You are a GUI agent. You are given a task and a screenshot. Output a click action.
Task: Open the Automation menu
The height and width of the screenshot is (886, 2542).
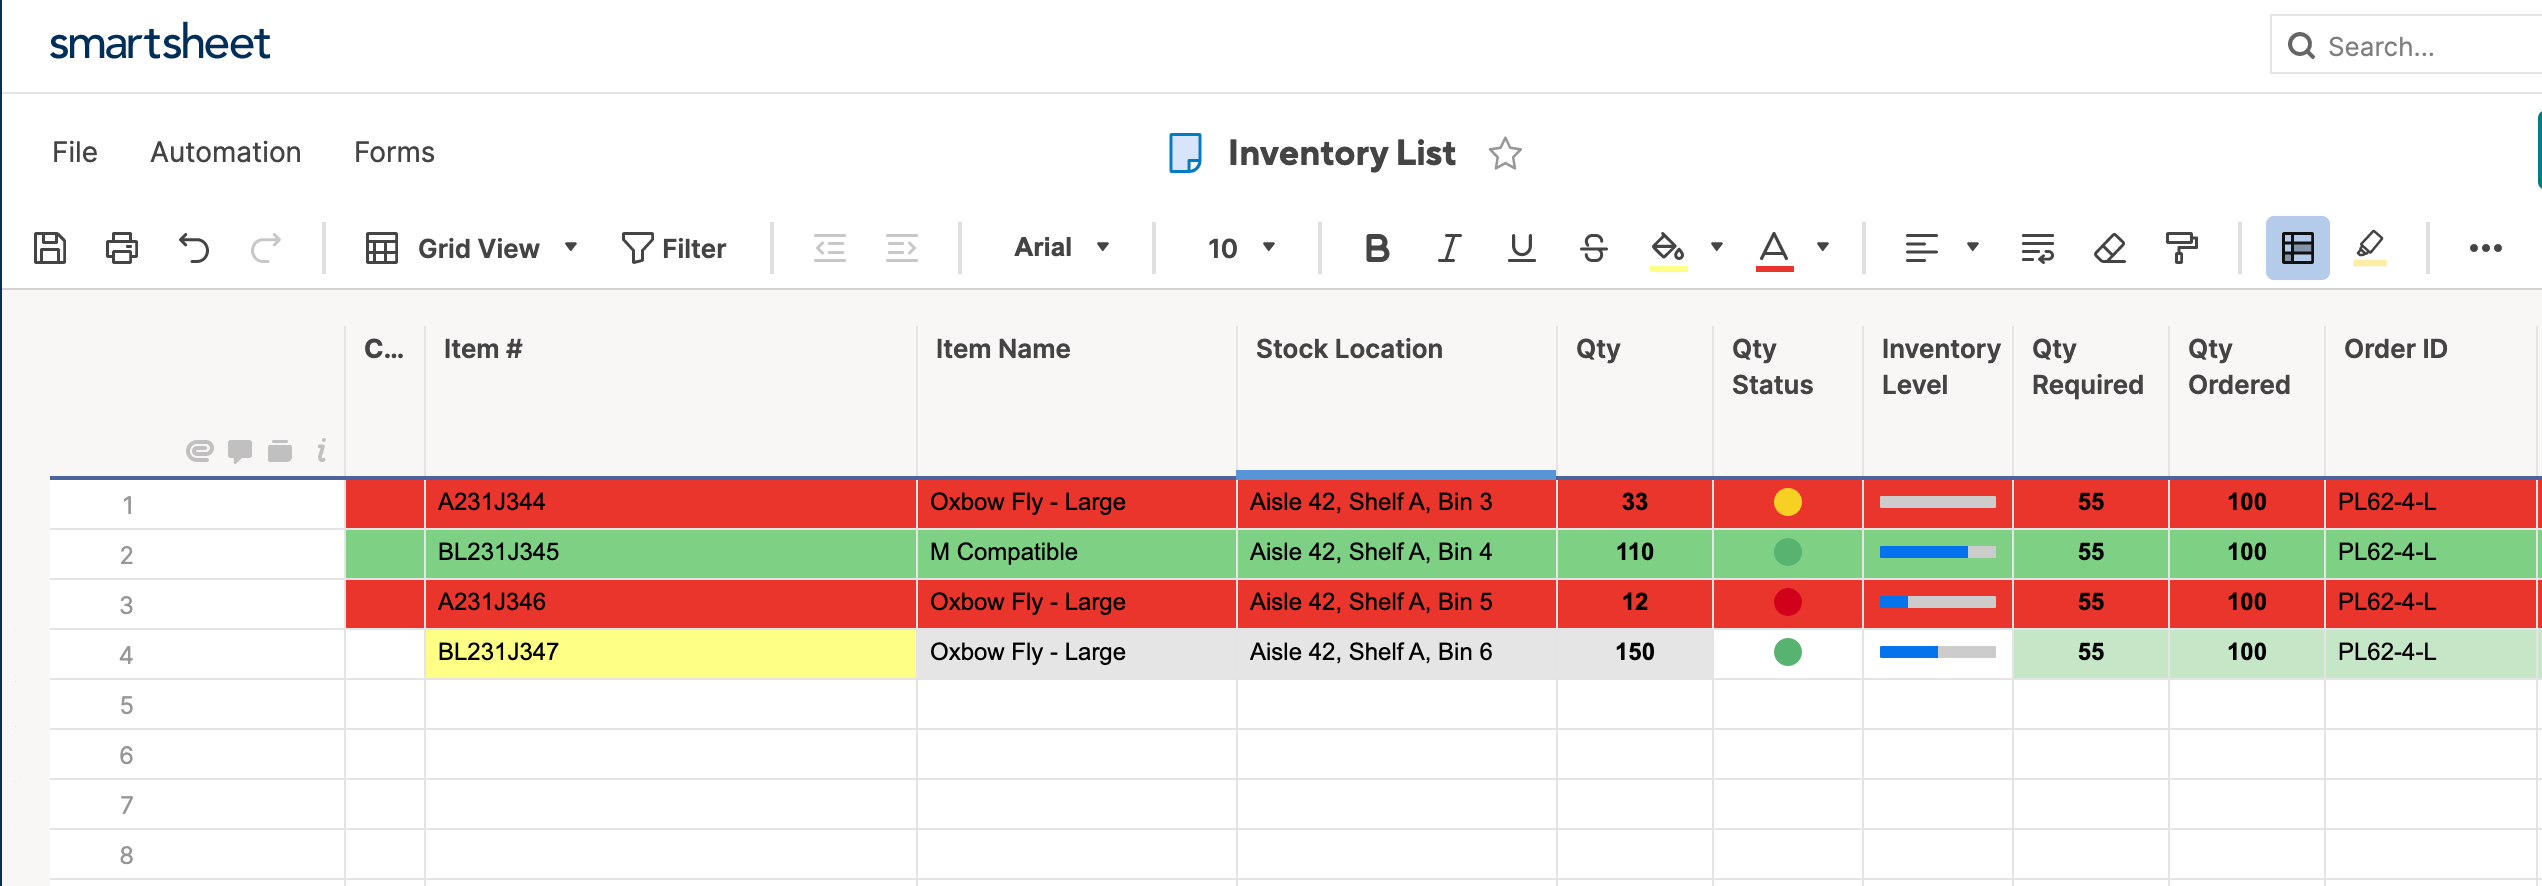[225, 152]
